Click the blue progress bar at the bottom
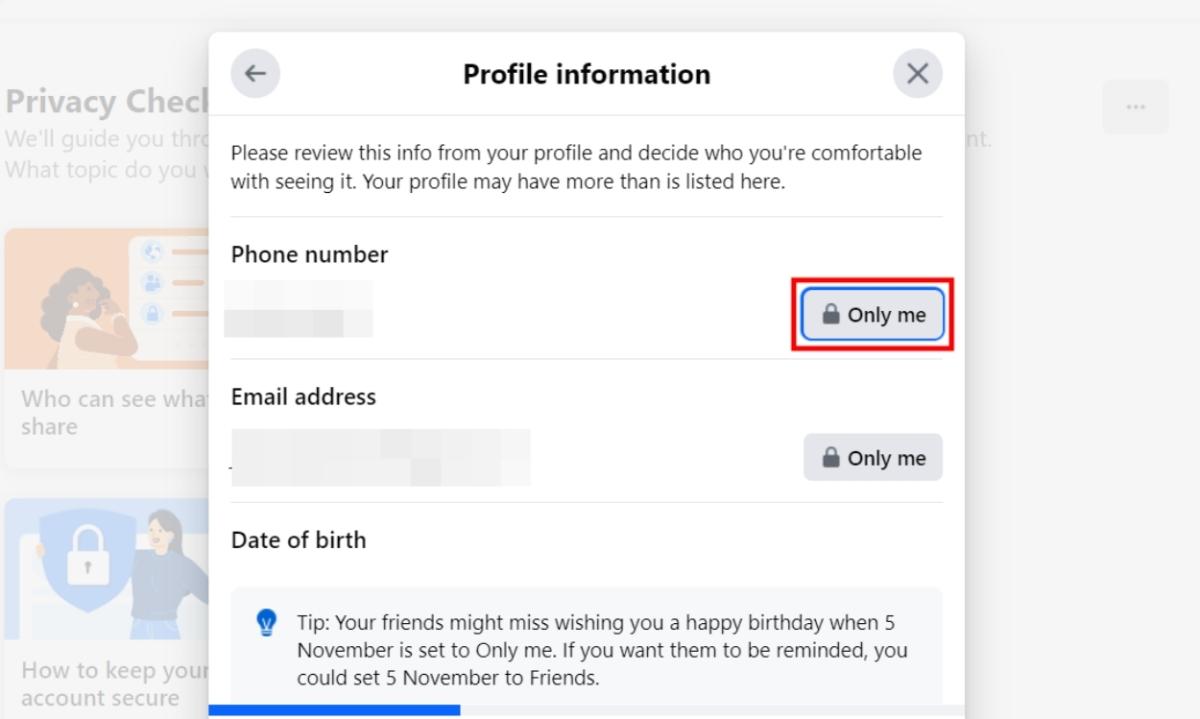1200x719 pixels. (335, 714)
